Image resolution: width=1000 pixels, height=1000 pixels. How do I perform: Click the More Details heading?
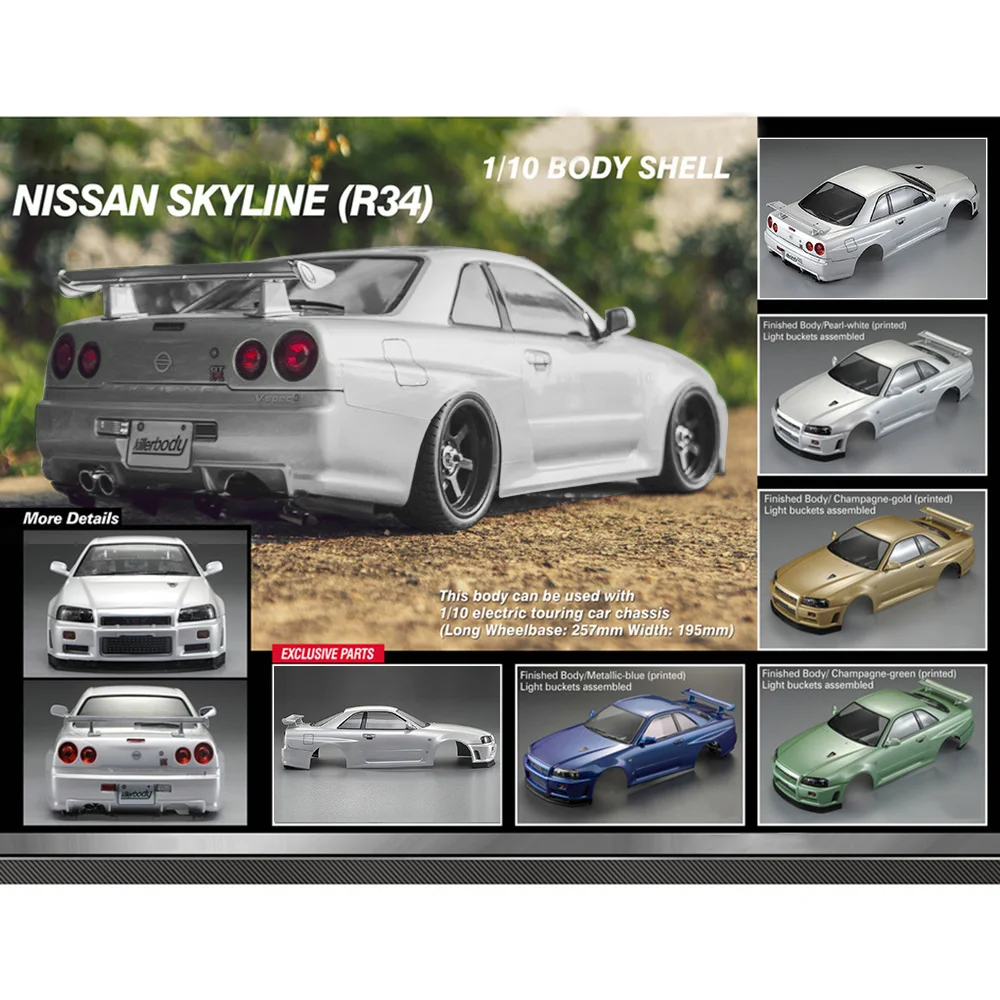pos(71,518)
